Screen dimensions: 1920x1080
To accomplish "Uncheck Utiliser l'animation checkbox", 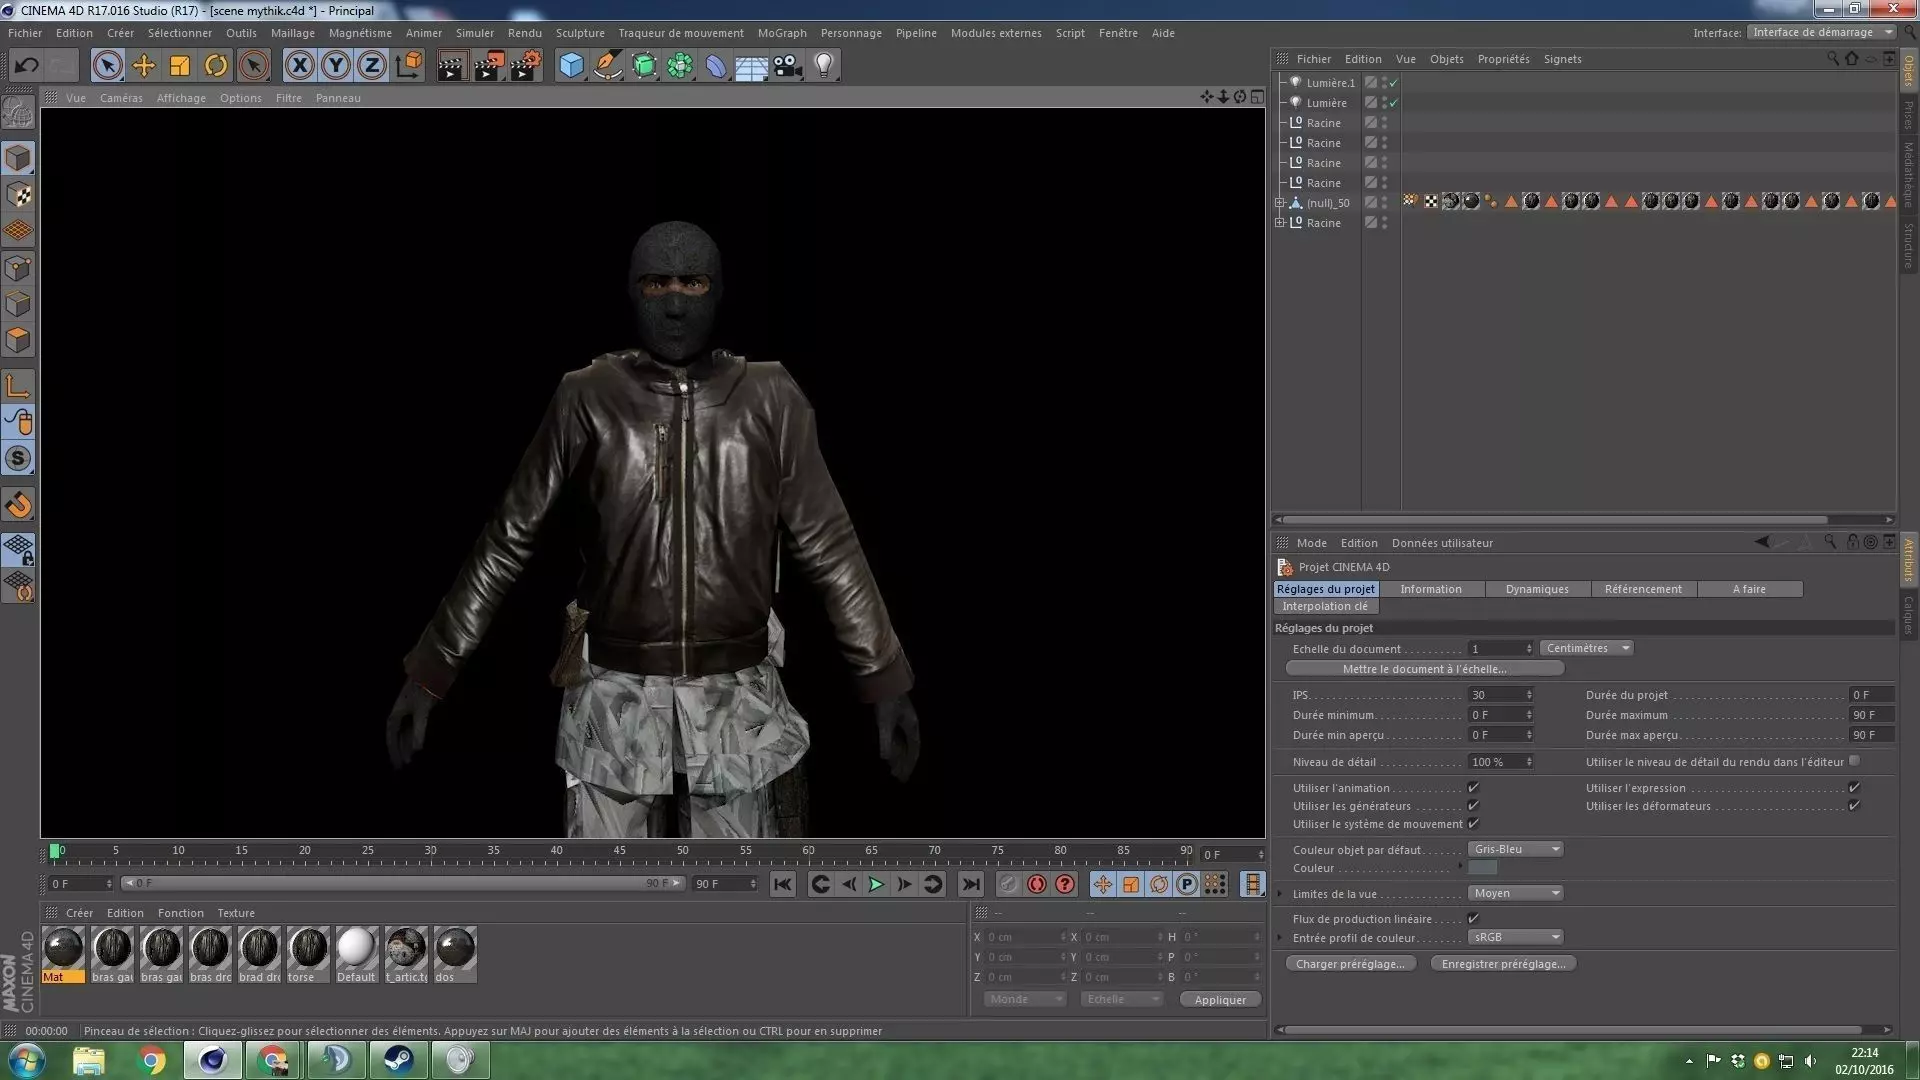I will pos(1473,788).
